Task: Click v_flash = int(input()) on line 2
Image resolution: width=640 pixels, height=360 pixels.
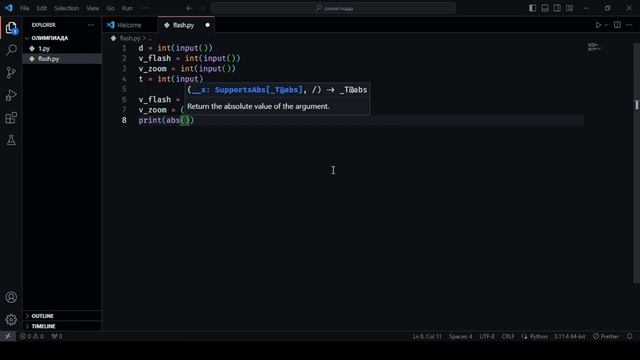Action: [189, 58]
